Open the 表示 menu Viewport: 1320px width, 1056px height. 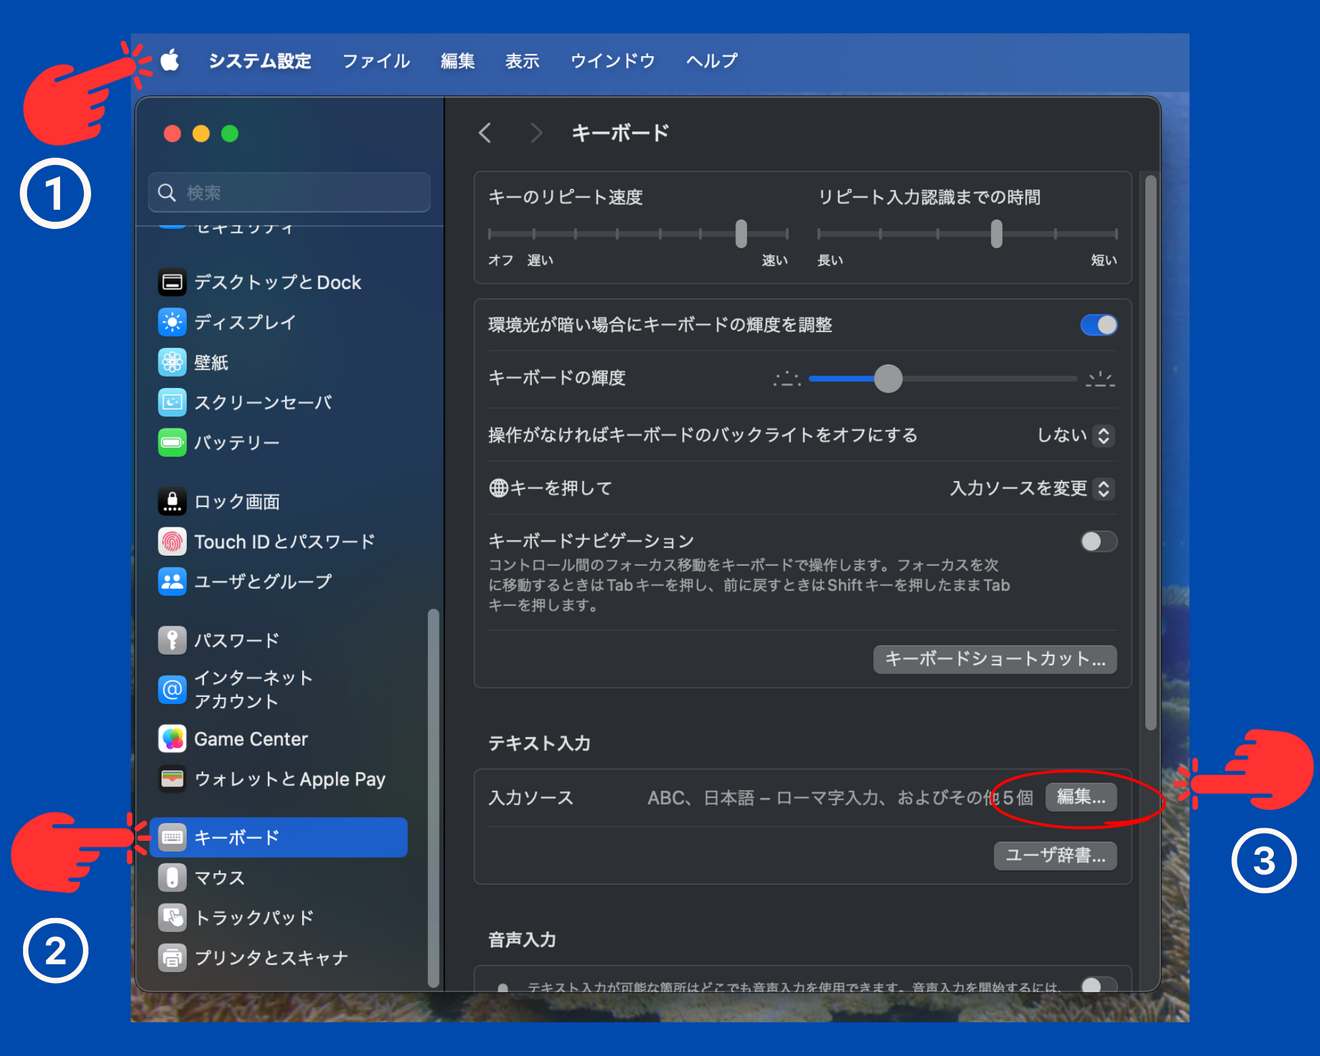click(x=522, y=61)
